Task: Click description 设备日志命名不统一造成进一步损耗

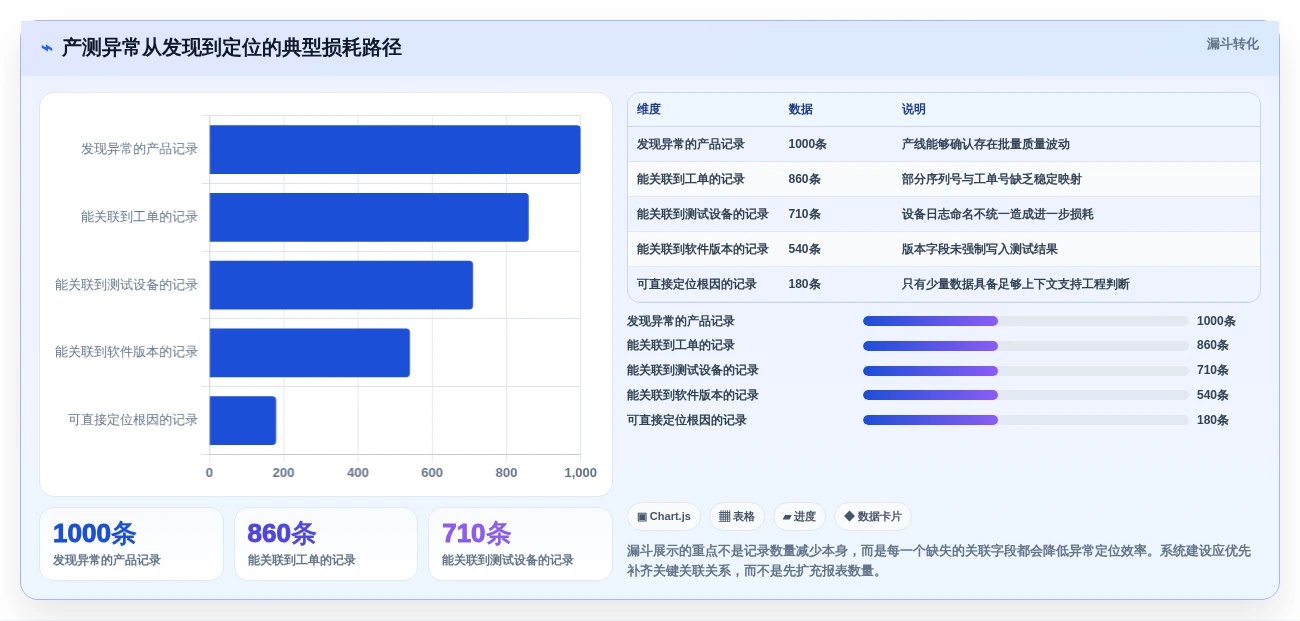Action: [x=997, y=214]
